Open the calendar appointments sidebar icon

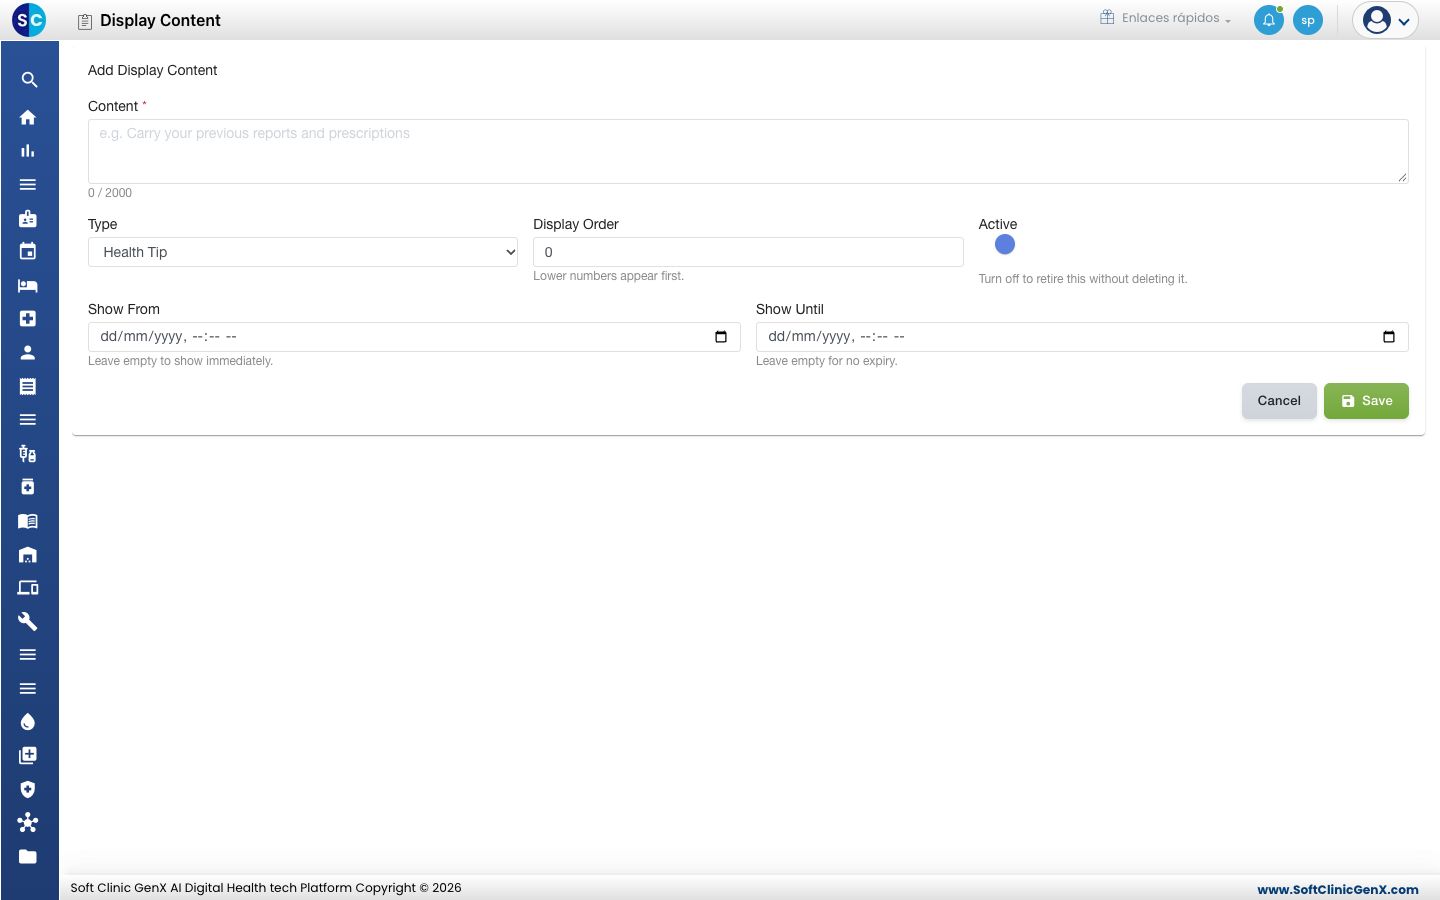pos(28,251)
